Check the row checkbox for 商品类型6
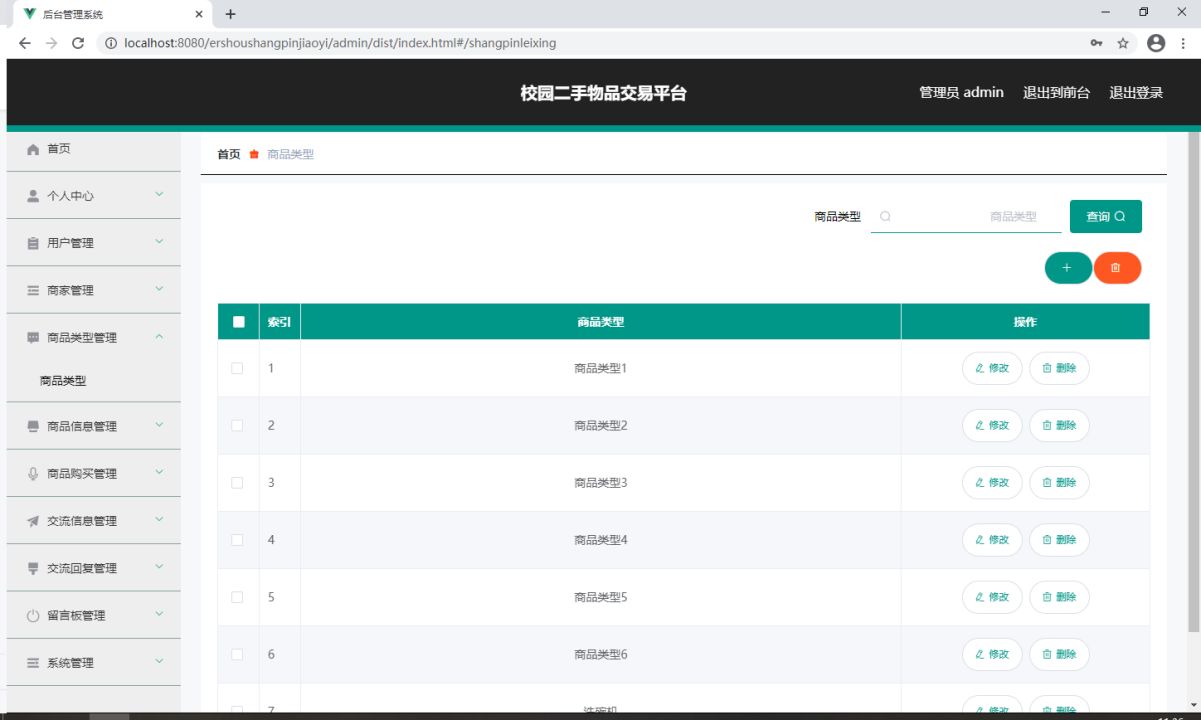 (x=237, y=654)
